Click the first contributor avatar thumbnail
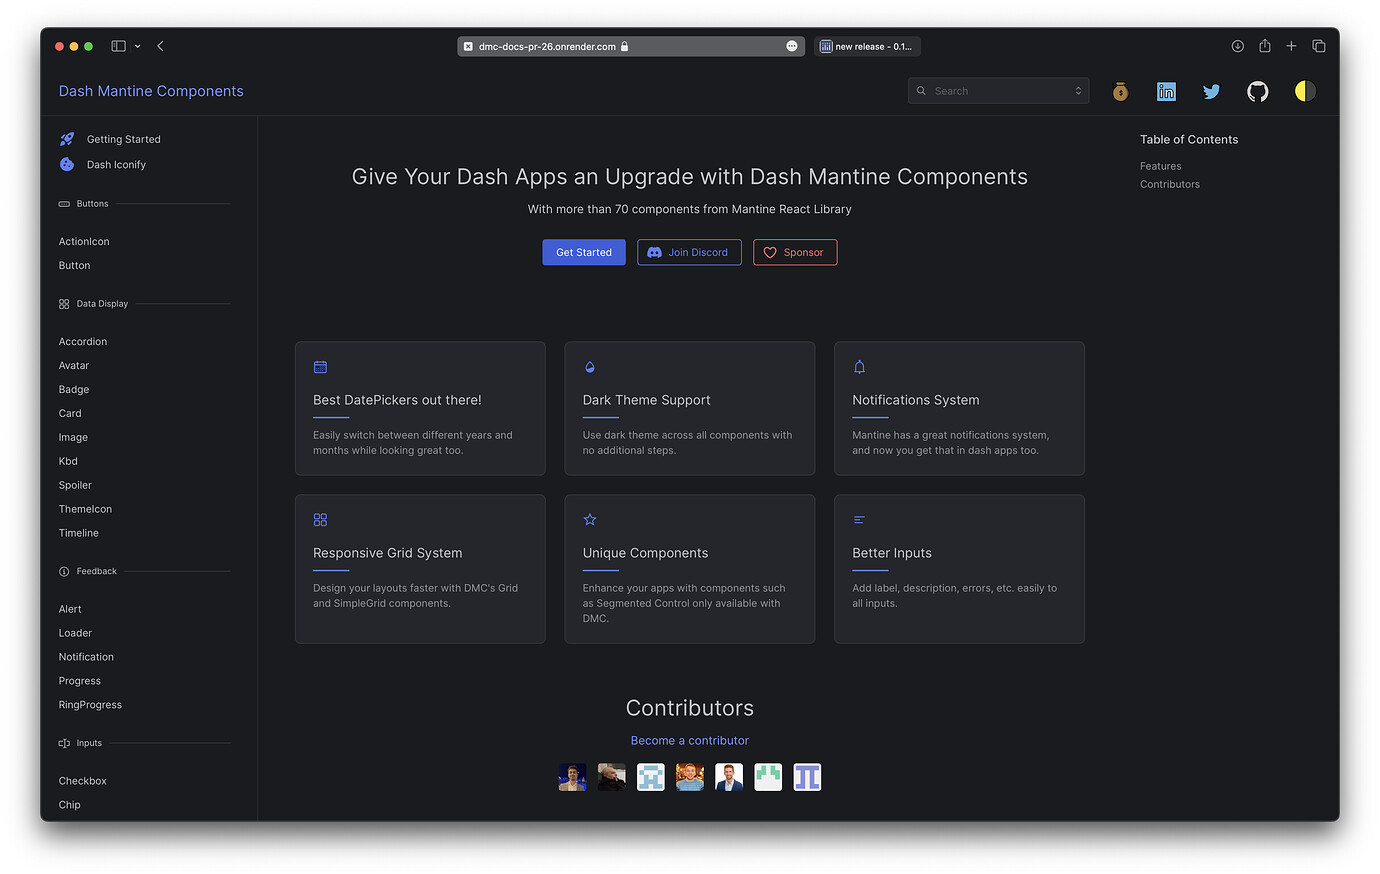1380x874 pixels. point(571,777)
